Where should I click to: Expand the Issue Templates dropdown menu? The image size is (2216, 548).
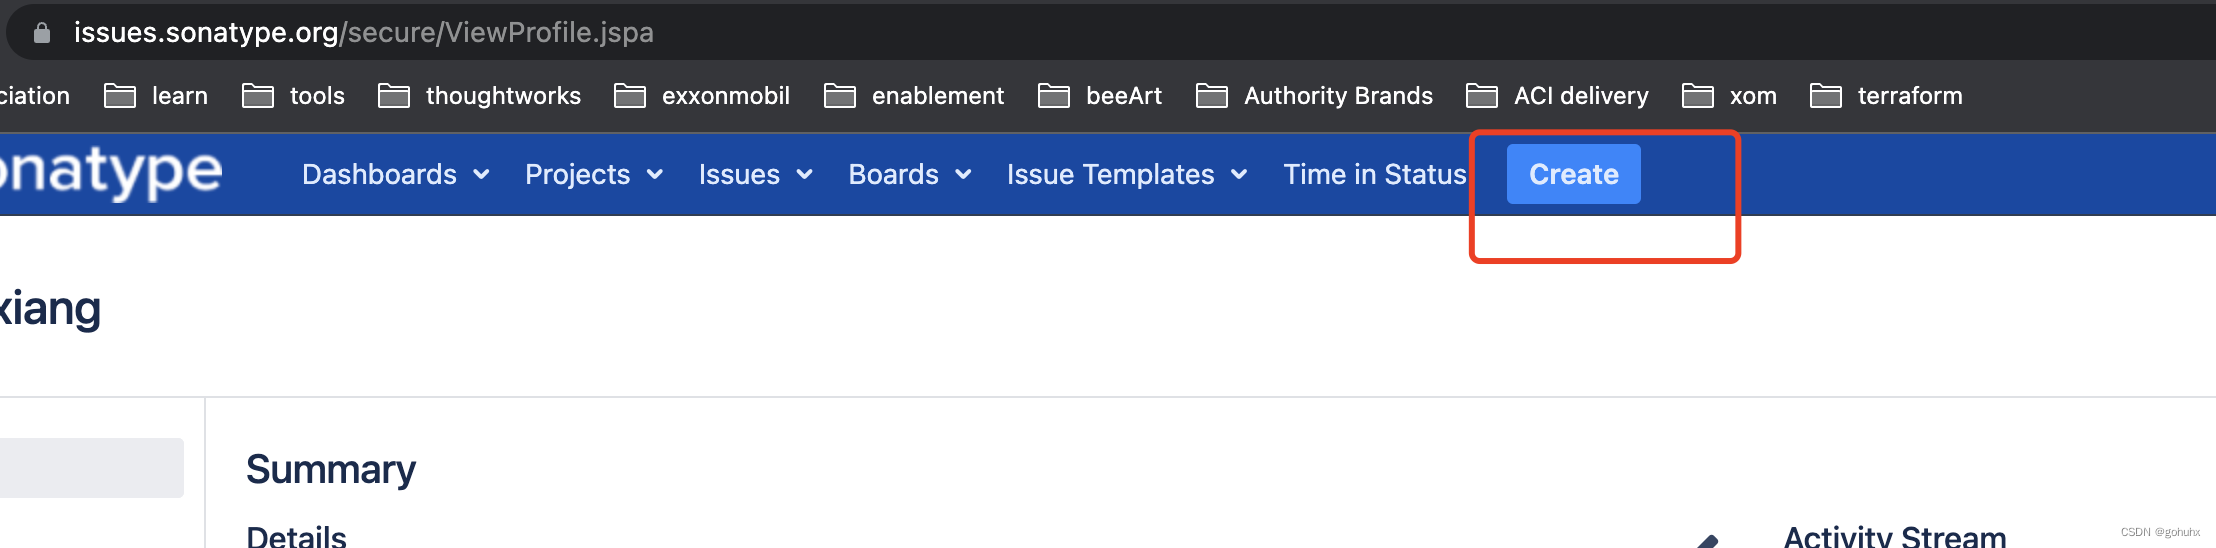(x=1127, y=175)
